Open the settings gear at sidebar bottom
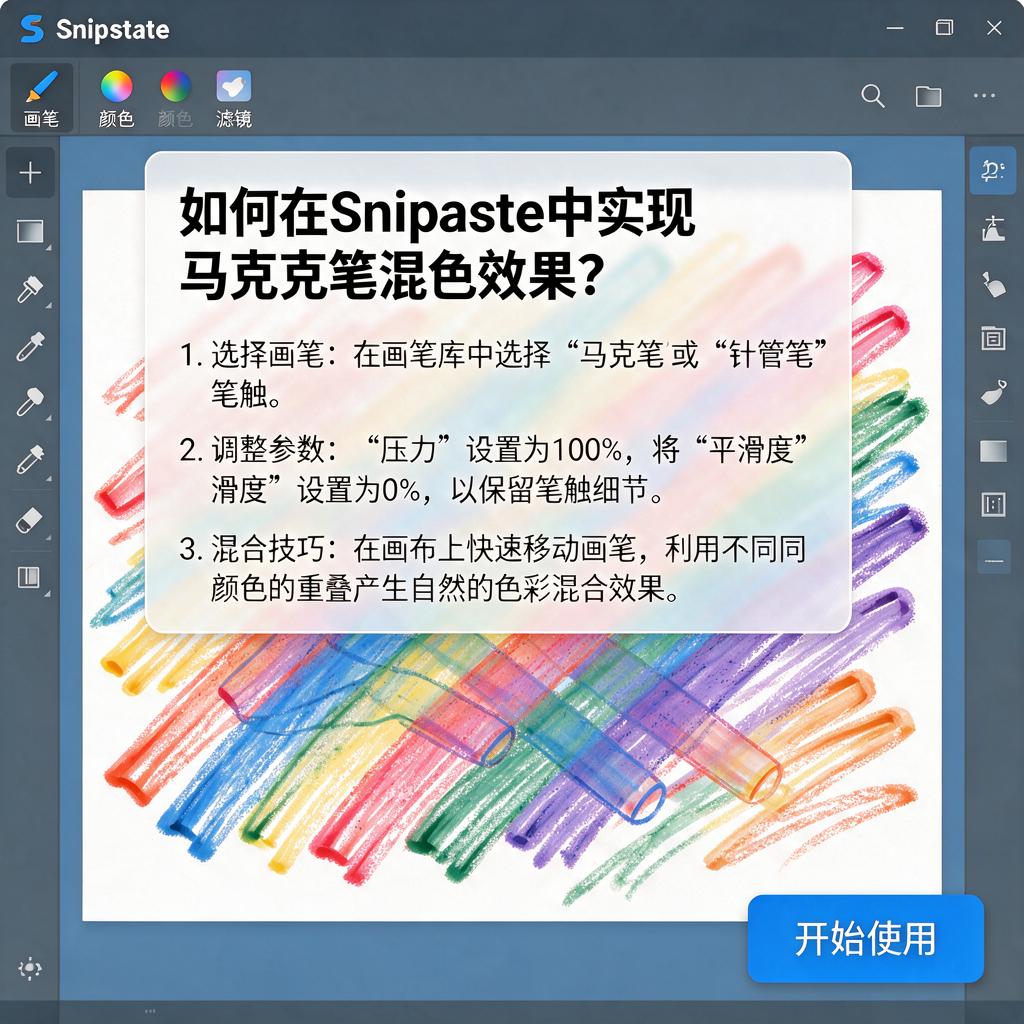 tap(30, 968)
